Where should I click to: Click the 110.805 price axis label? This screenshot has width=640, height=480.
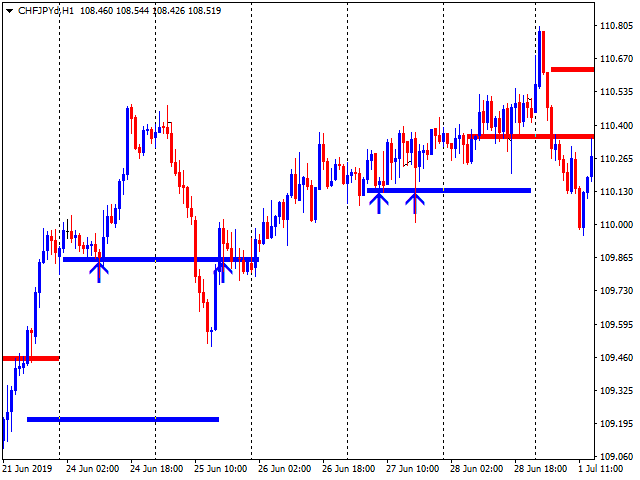tap(616, 26)
